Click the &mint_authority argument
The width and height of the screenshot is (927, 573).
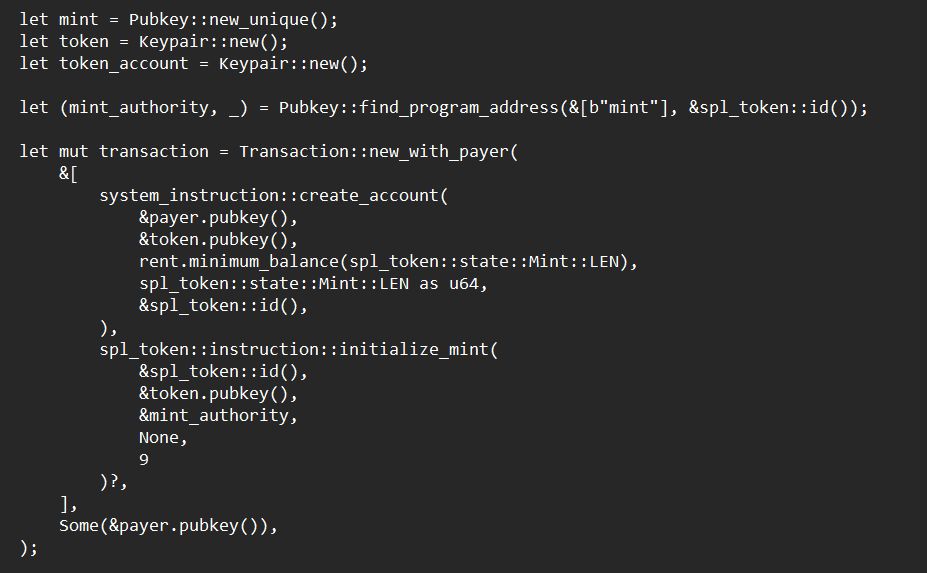click(x=218, y=415)
